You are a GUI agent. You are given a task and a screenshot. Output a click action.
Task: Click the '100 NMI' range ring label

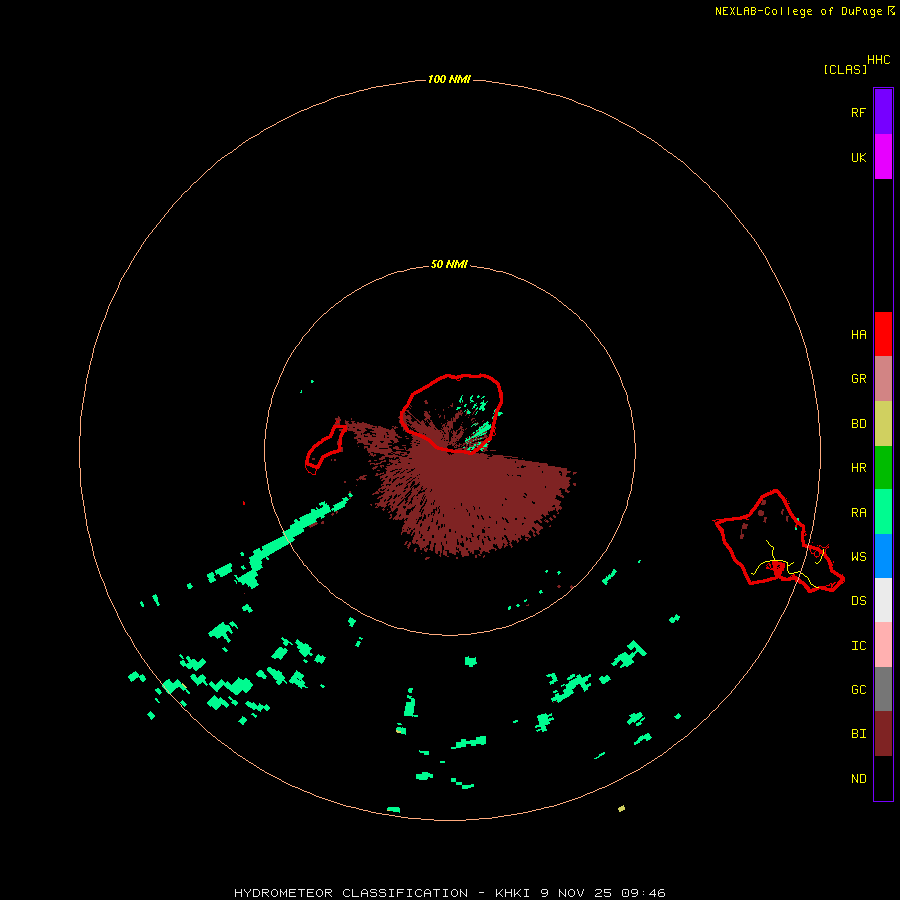449,79
